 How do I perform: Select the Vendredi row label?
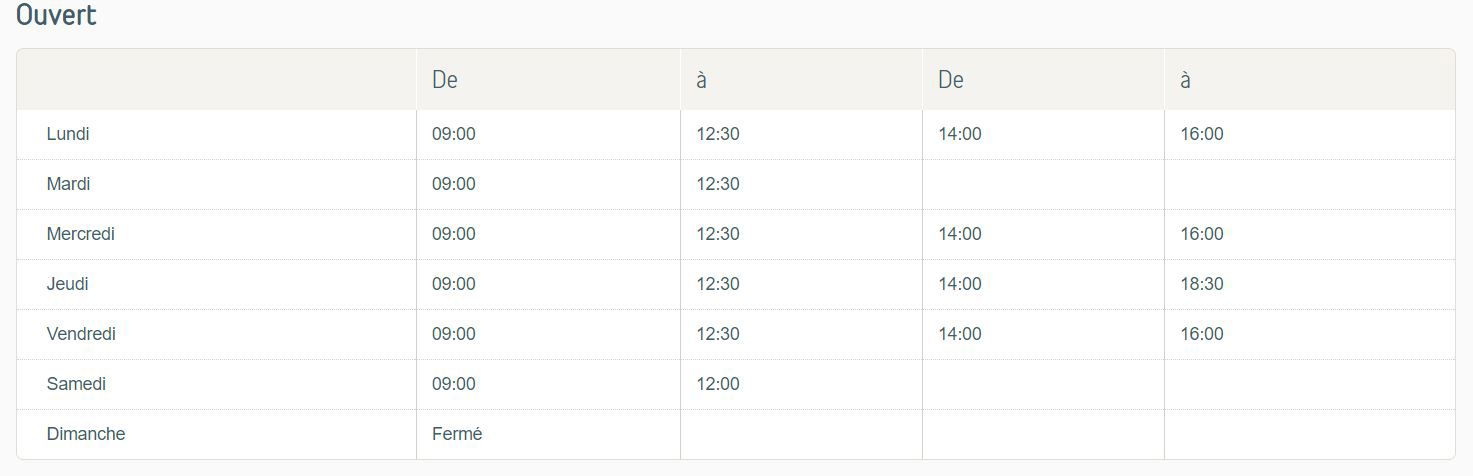pos(81,334)
